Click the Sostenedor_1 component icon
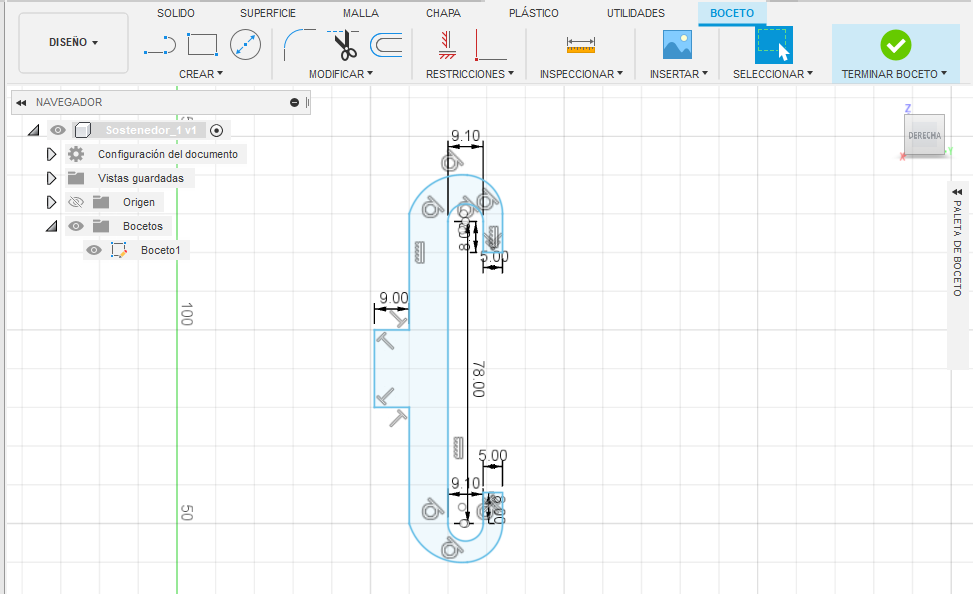 coord(83,130)
